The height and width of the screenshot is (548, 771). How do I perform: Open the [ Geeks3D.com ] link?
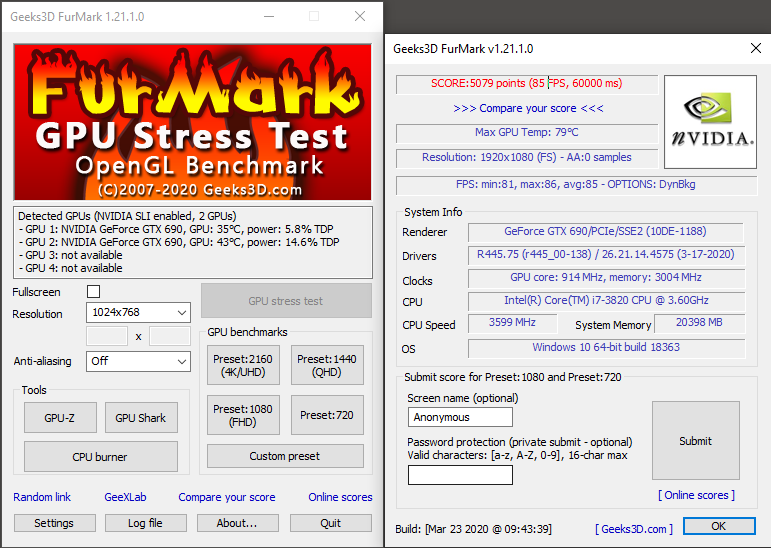click(x=634, y=529)
